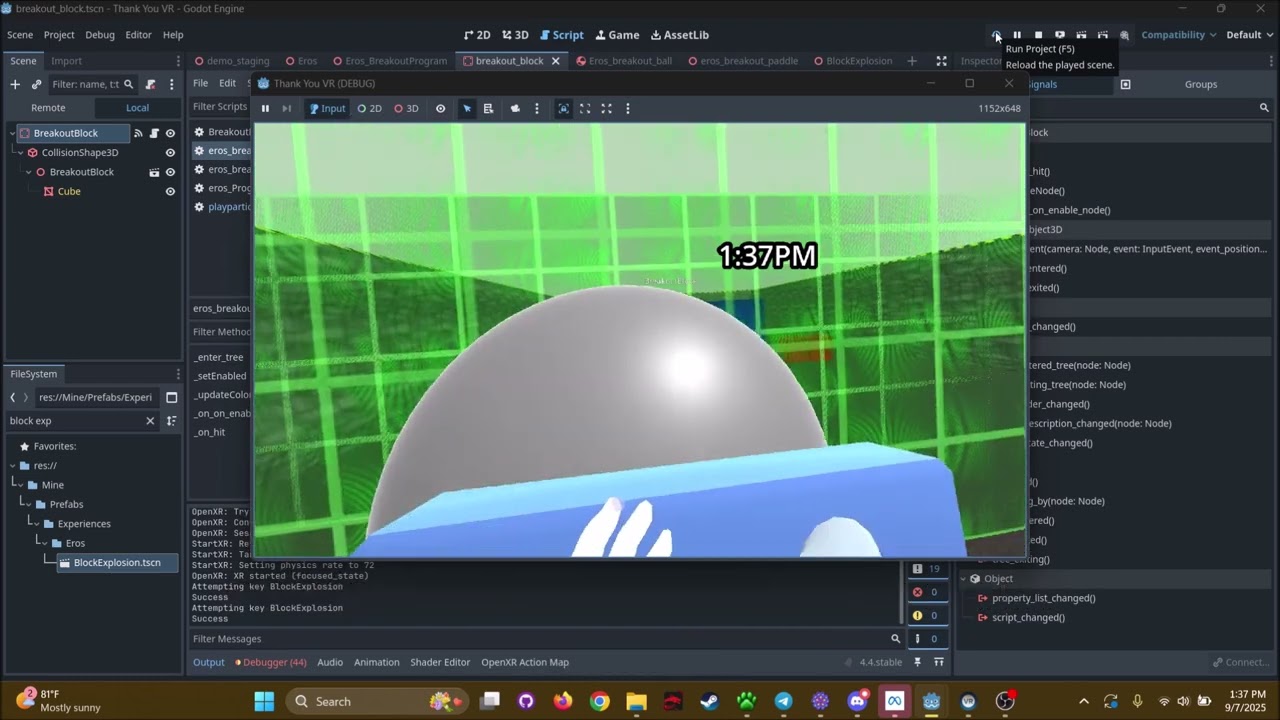Add a new scene tab with plus
This screenshot has height=720, width=1280.
911,61
